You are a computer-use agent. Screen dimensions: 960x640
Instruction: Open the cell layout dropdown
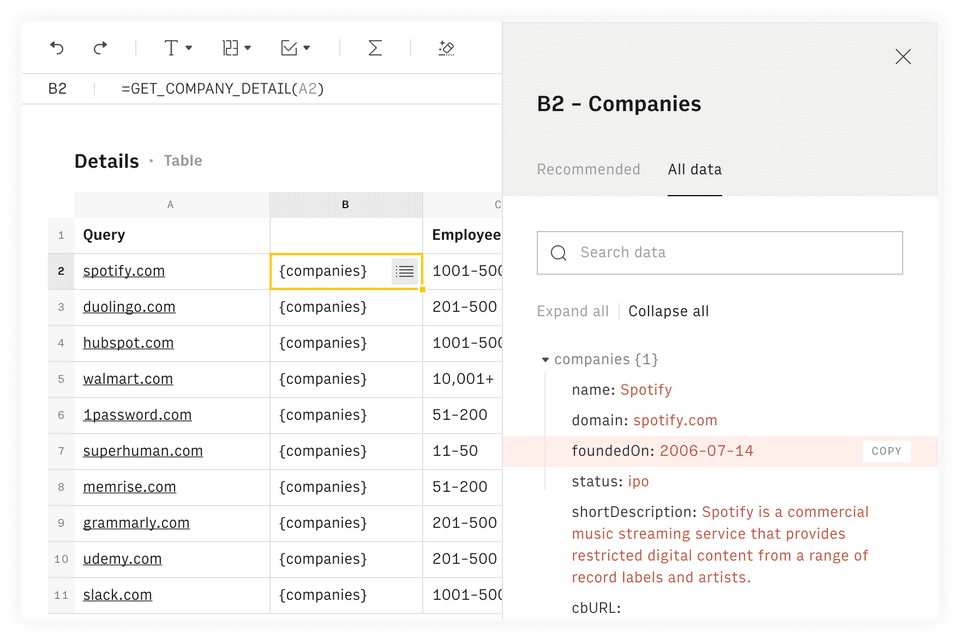tap(236, 48)
